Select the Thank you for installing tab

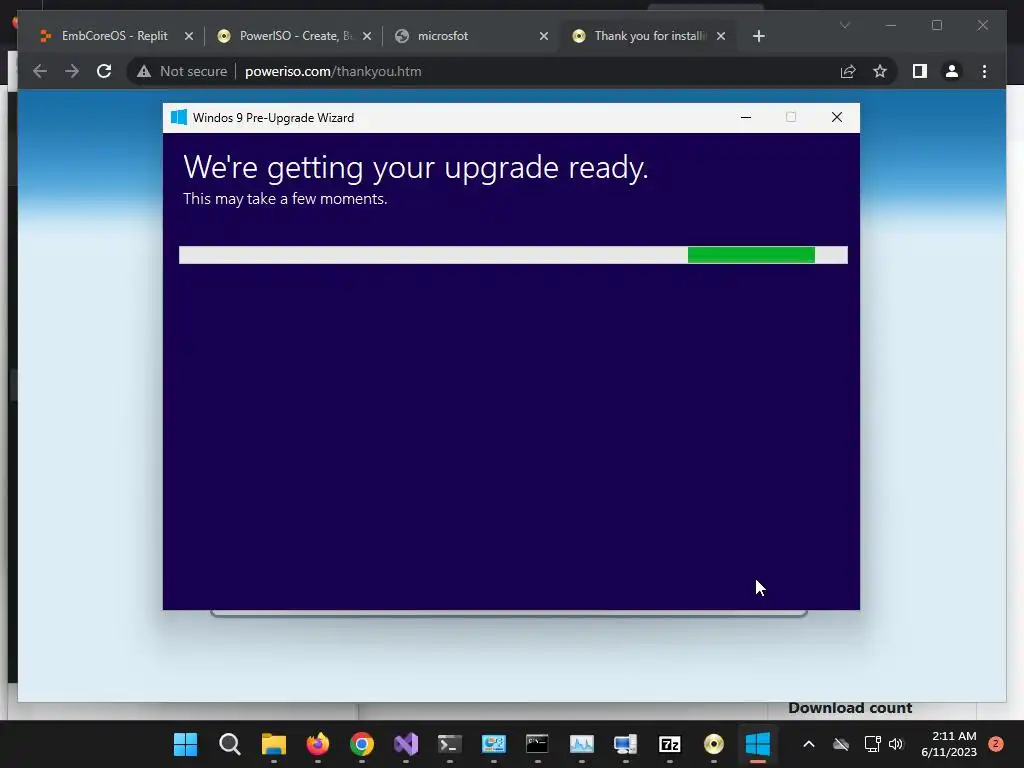[649, 36]
